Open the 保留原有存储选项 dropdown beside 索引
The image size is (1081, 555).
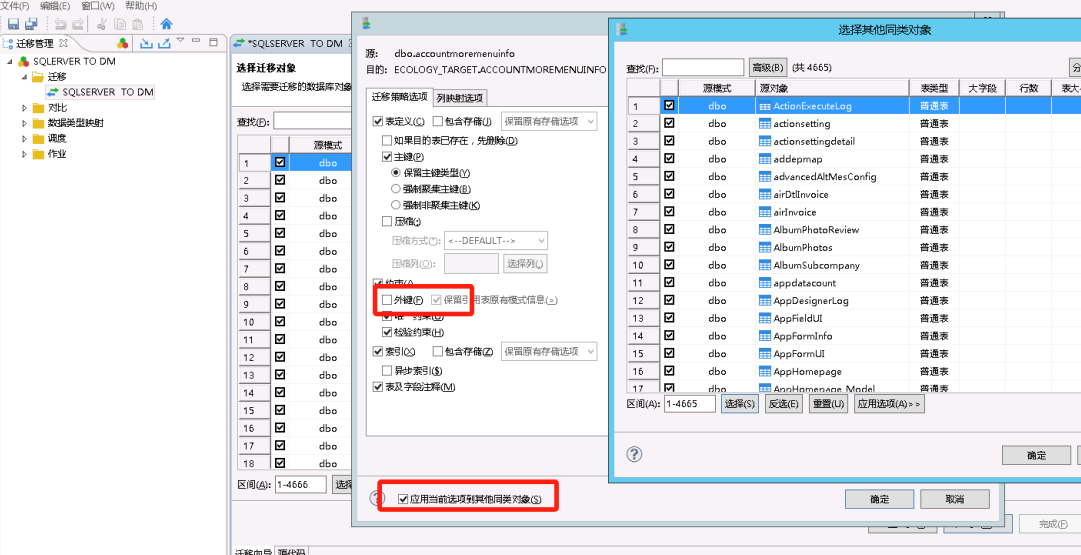point(549,352)
